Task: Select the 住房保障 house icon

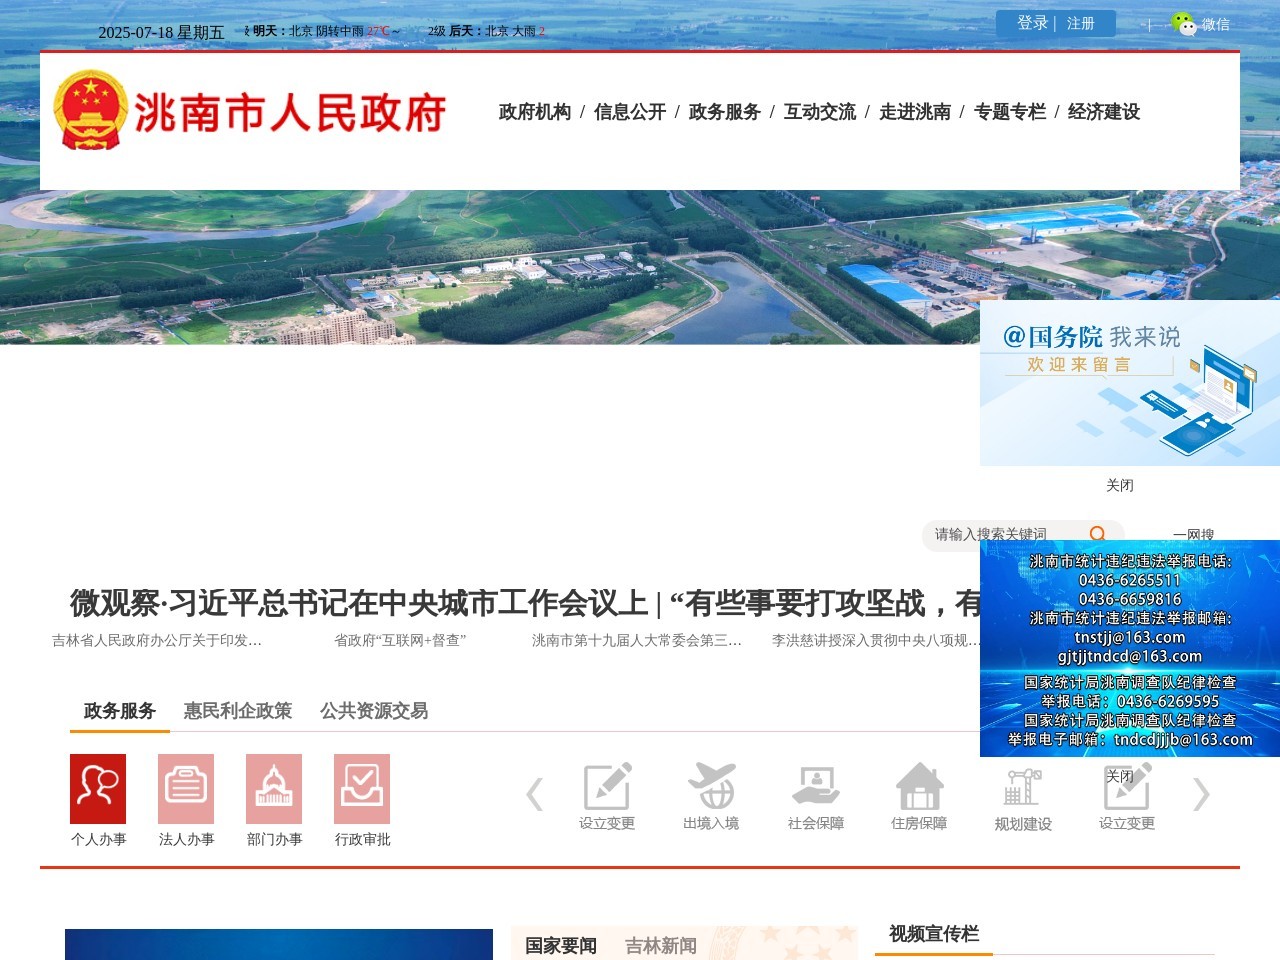Action: [919, 797]
